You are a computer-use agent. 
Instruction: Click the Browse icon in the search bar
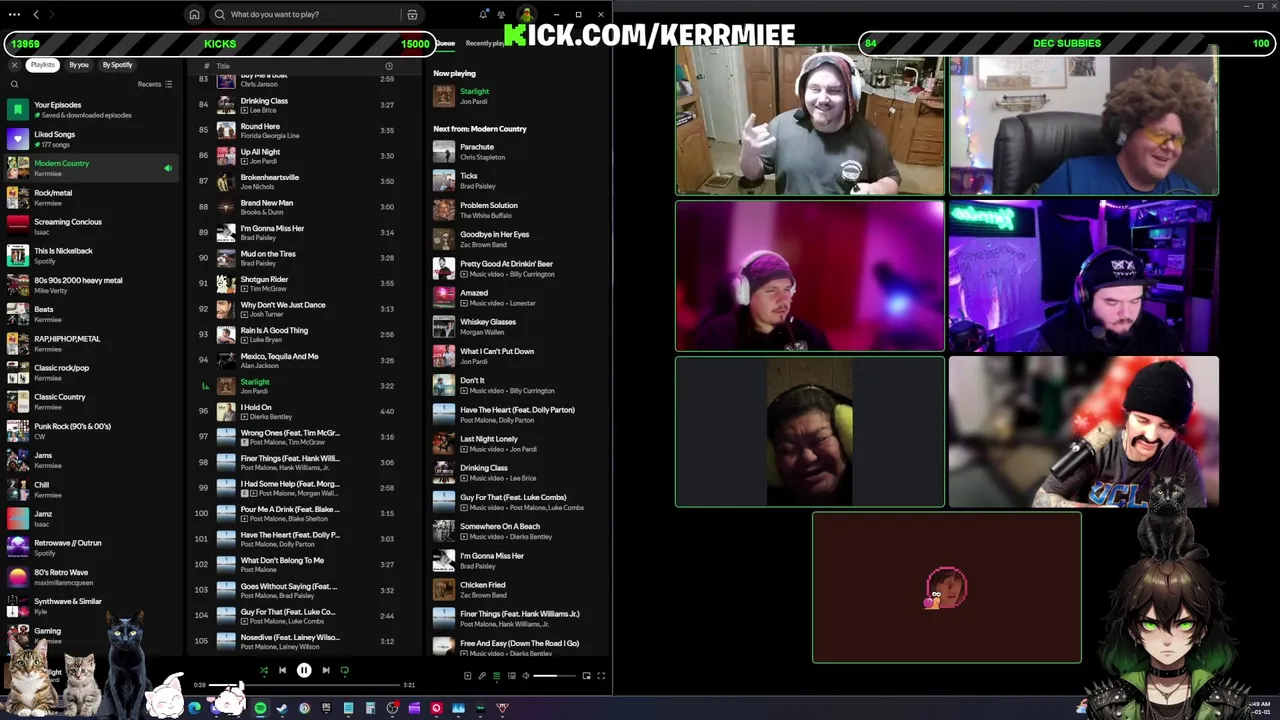[412, 14]
